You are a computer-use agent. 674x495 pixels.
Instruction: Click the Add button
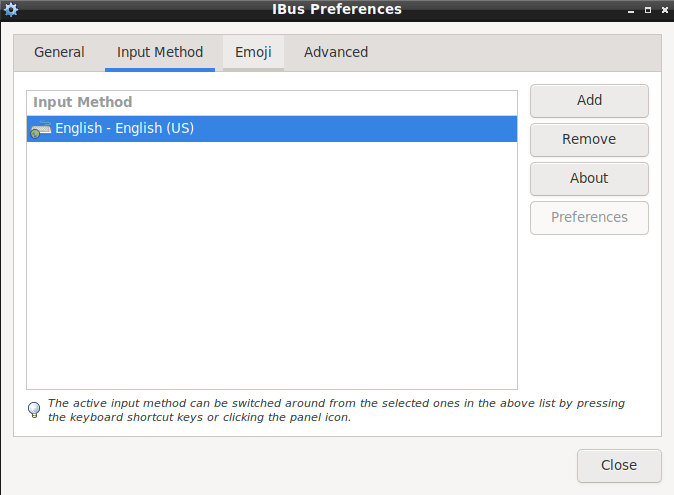(589, 101)
